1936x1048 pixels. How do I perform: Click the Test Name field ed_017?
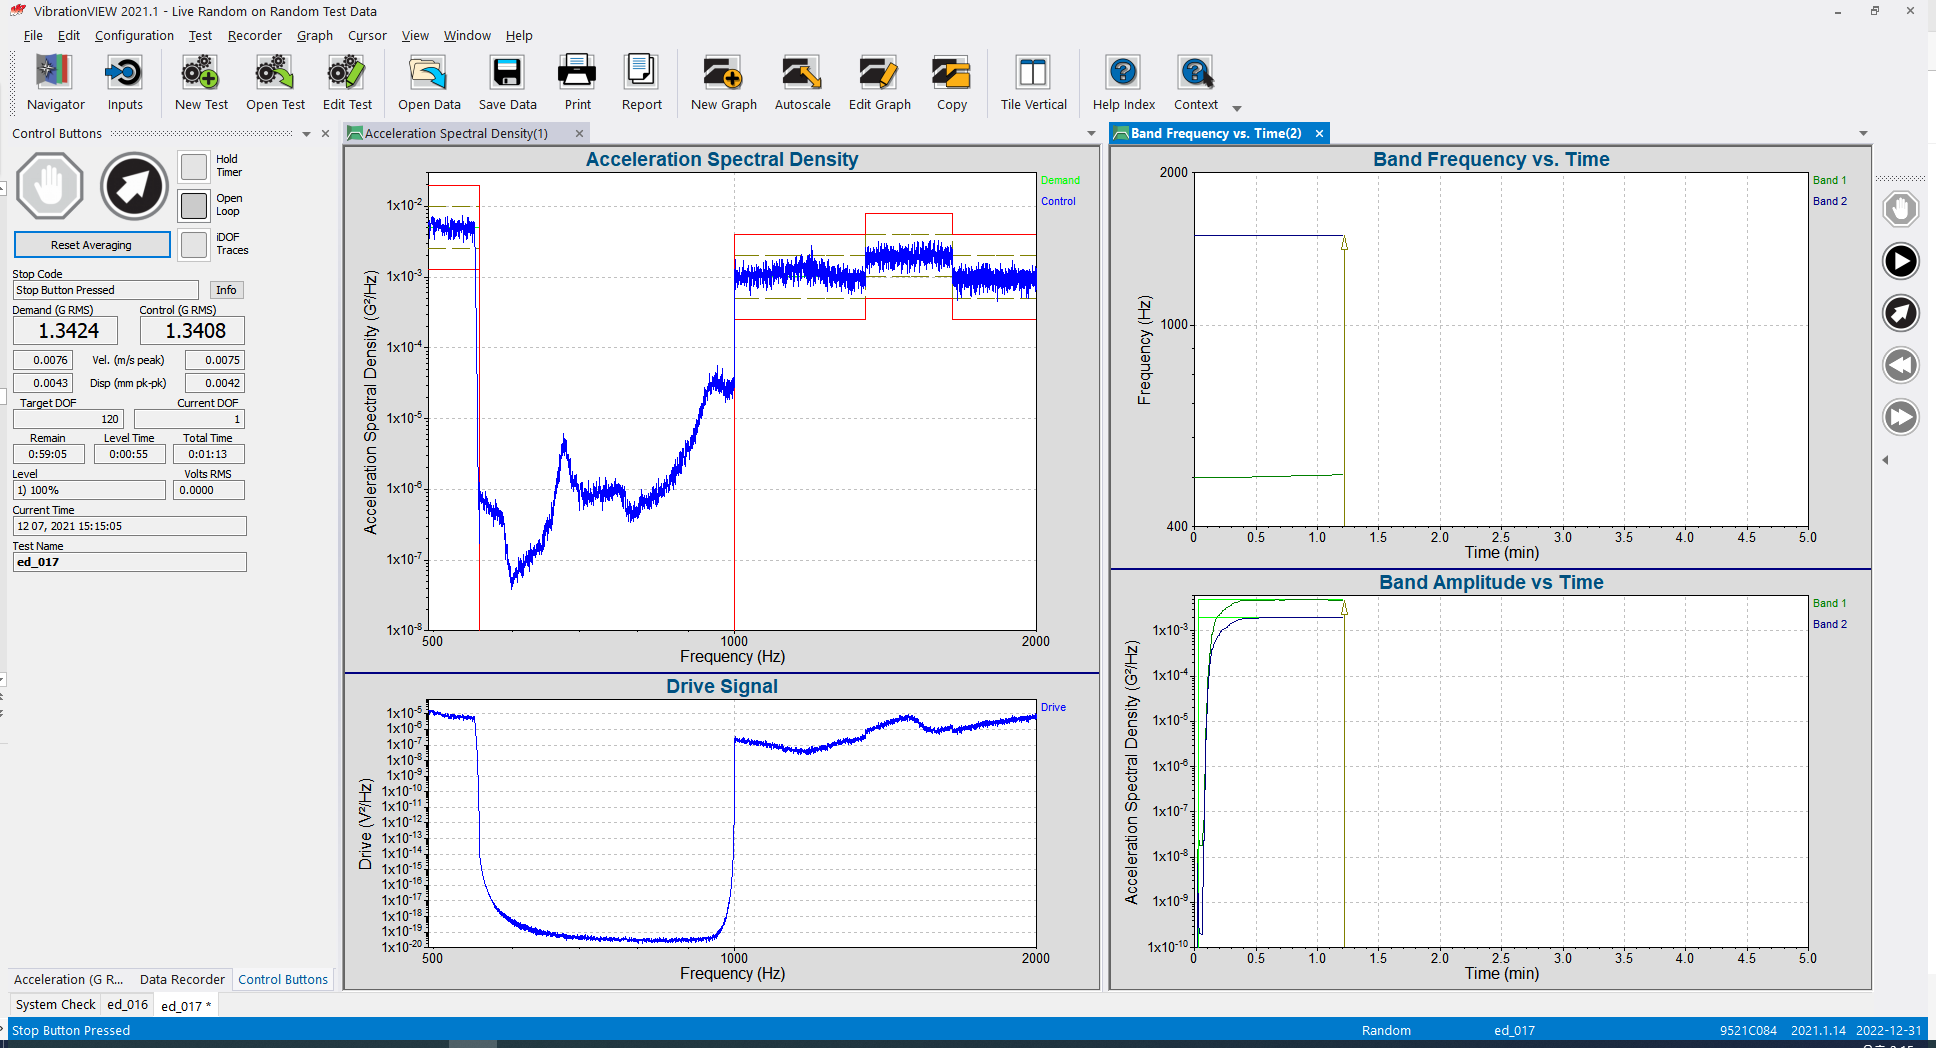129,562
